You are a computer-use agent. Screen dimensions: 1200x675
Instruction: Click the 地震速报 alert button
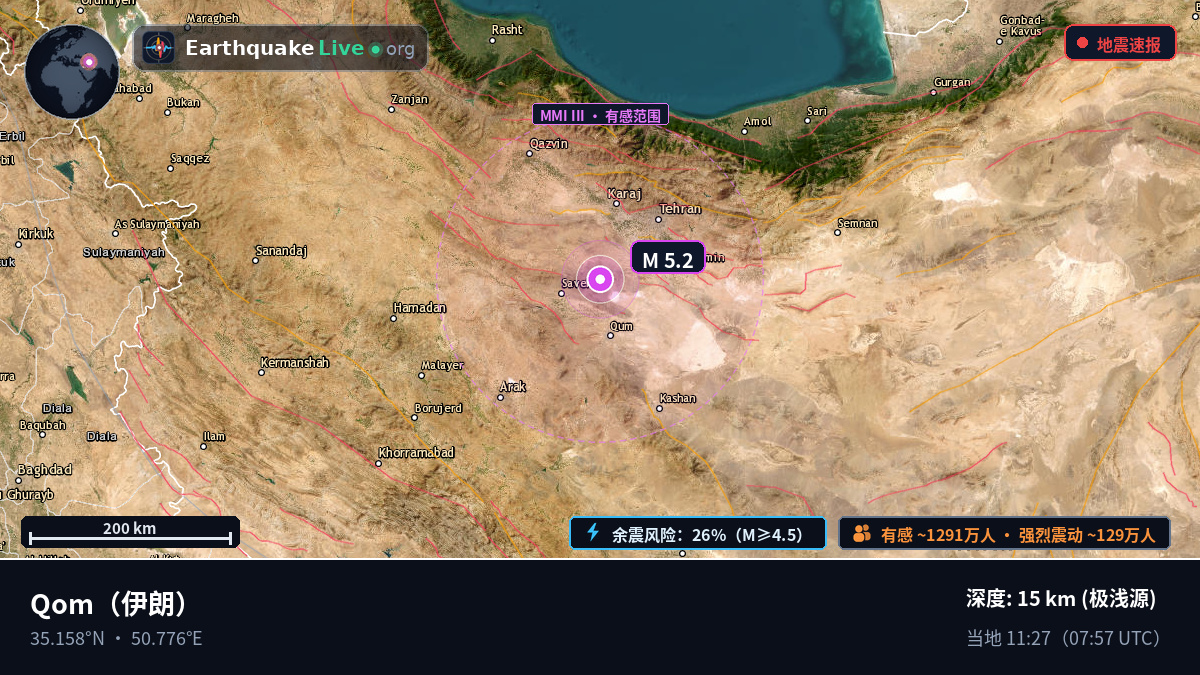click(1120, 43)
